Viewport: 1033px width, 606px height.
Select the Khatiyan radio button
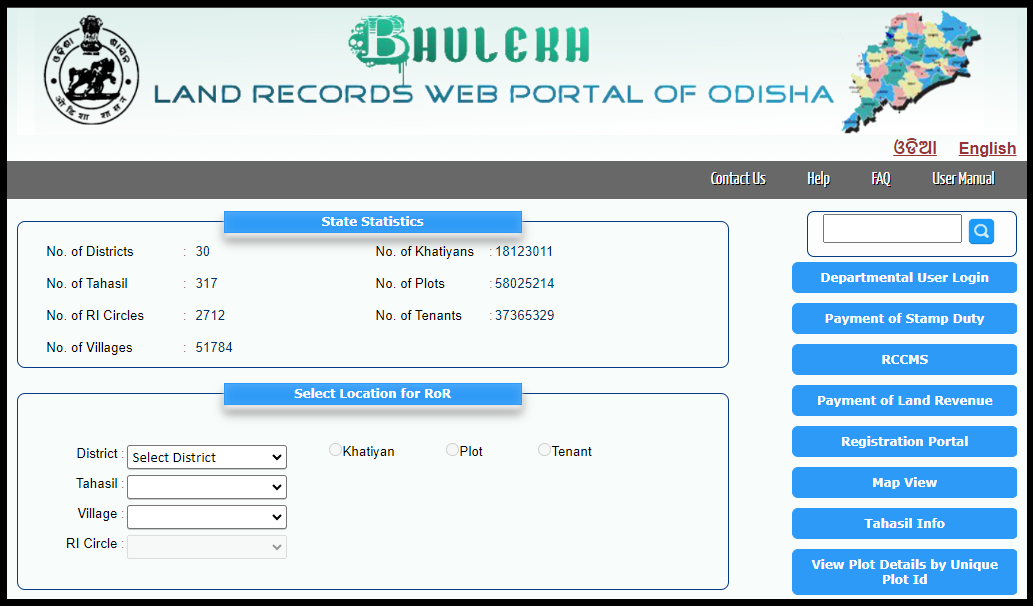pyautogui.click(x=335, y=450)
